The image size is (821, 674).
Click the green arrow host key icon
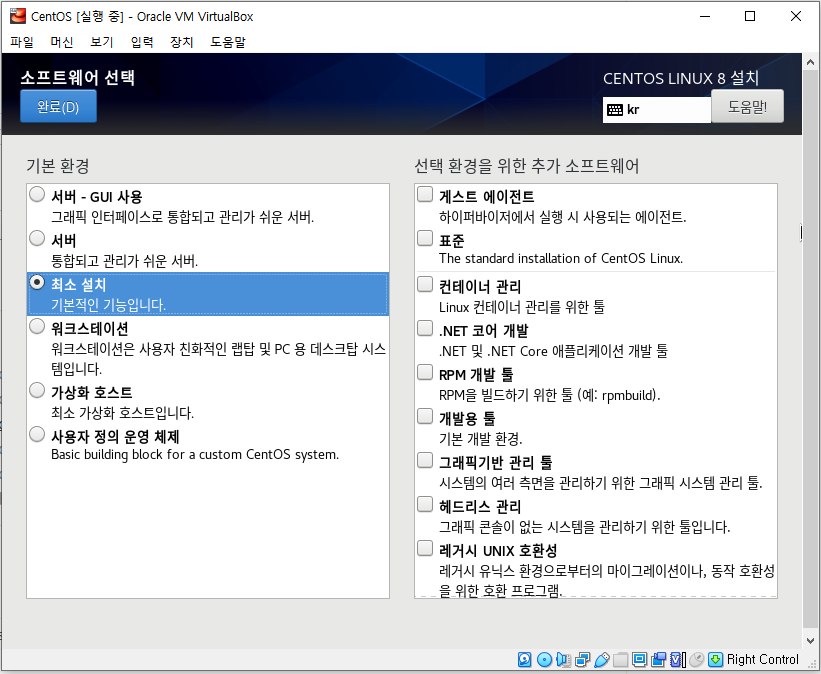pyautogui.click(x=716, y=659)
